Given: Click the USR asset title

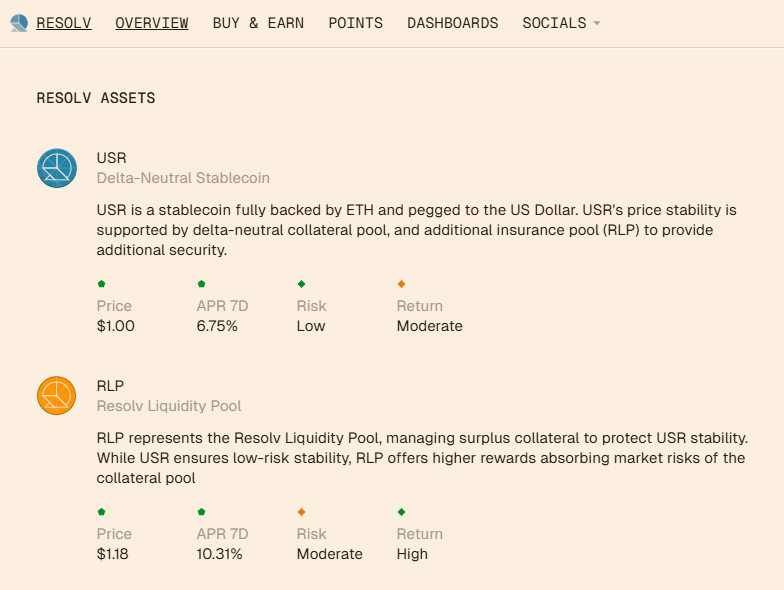Looking at the screenshot, I should pos(112,158).
